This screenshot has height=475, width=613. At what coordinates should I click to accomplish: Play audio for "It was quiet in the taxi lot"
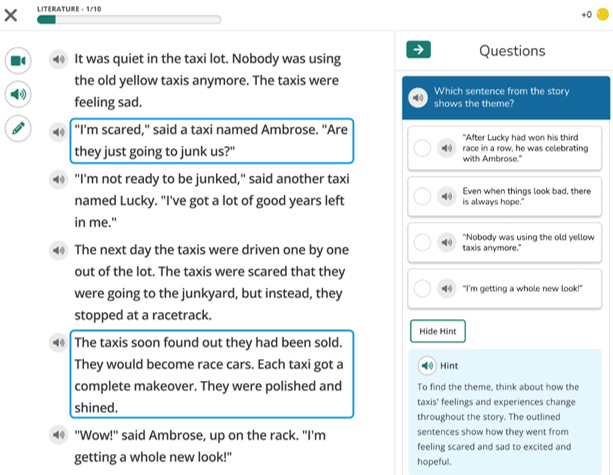pos(59,60)
